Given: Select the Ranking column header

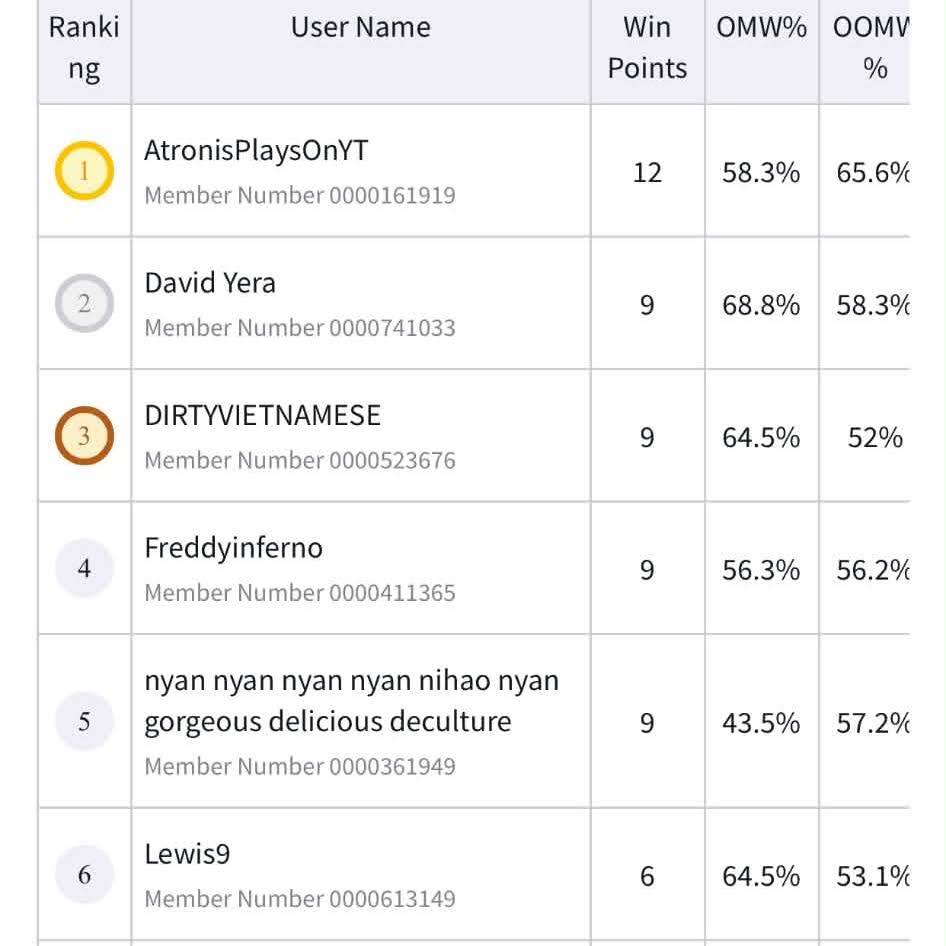Looking at the screenshot, I should pyautogui.click(x=84, y=48).
